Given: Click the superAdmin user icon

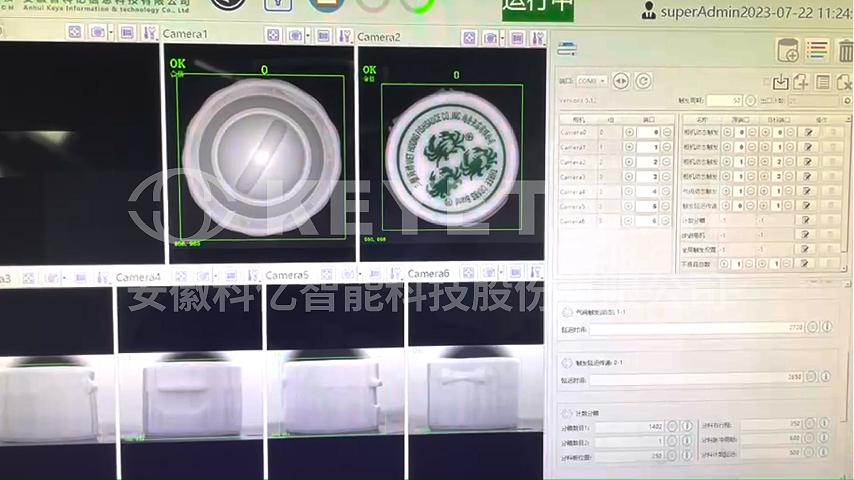Looking at the screenshot, I should 649,10.
